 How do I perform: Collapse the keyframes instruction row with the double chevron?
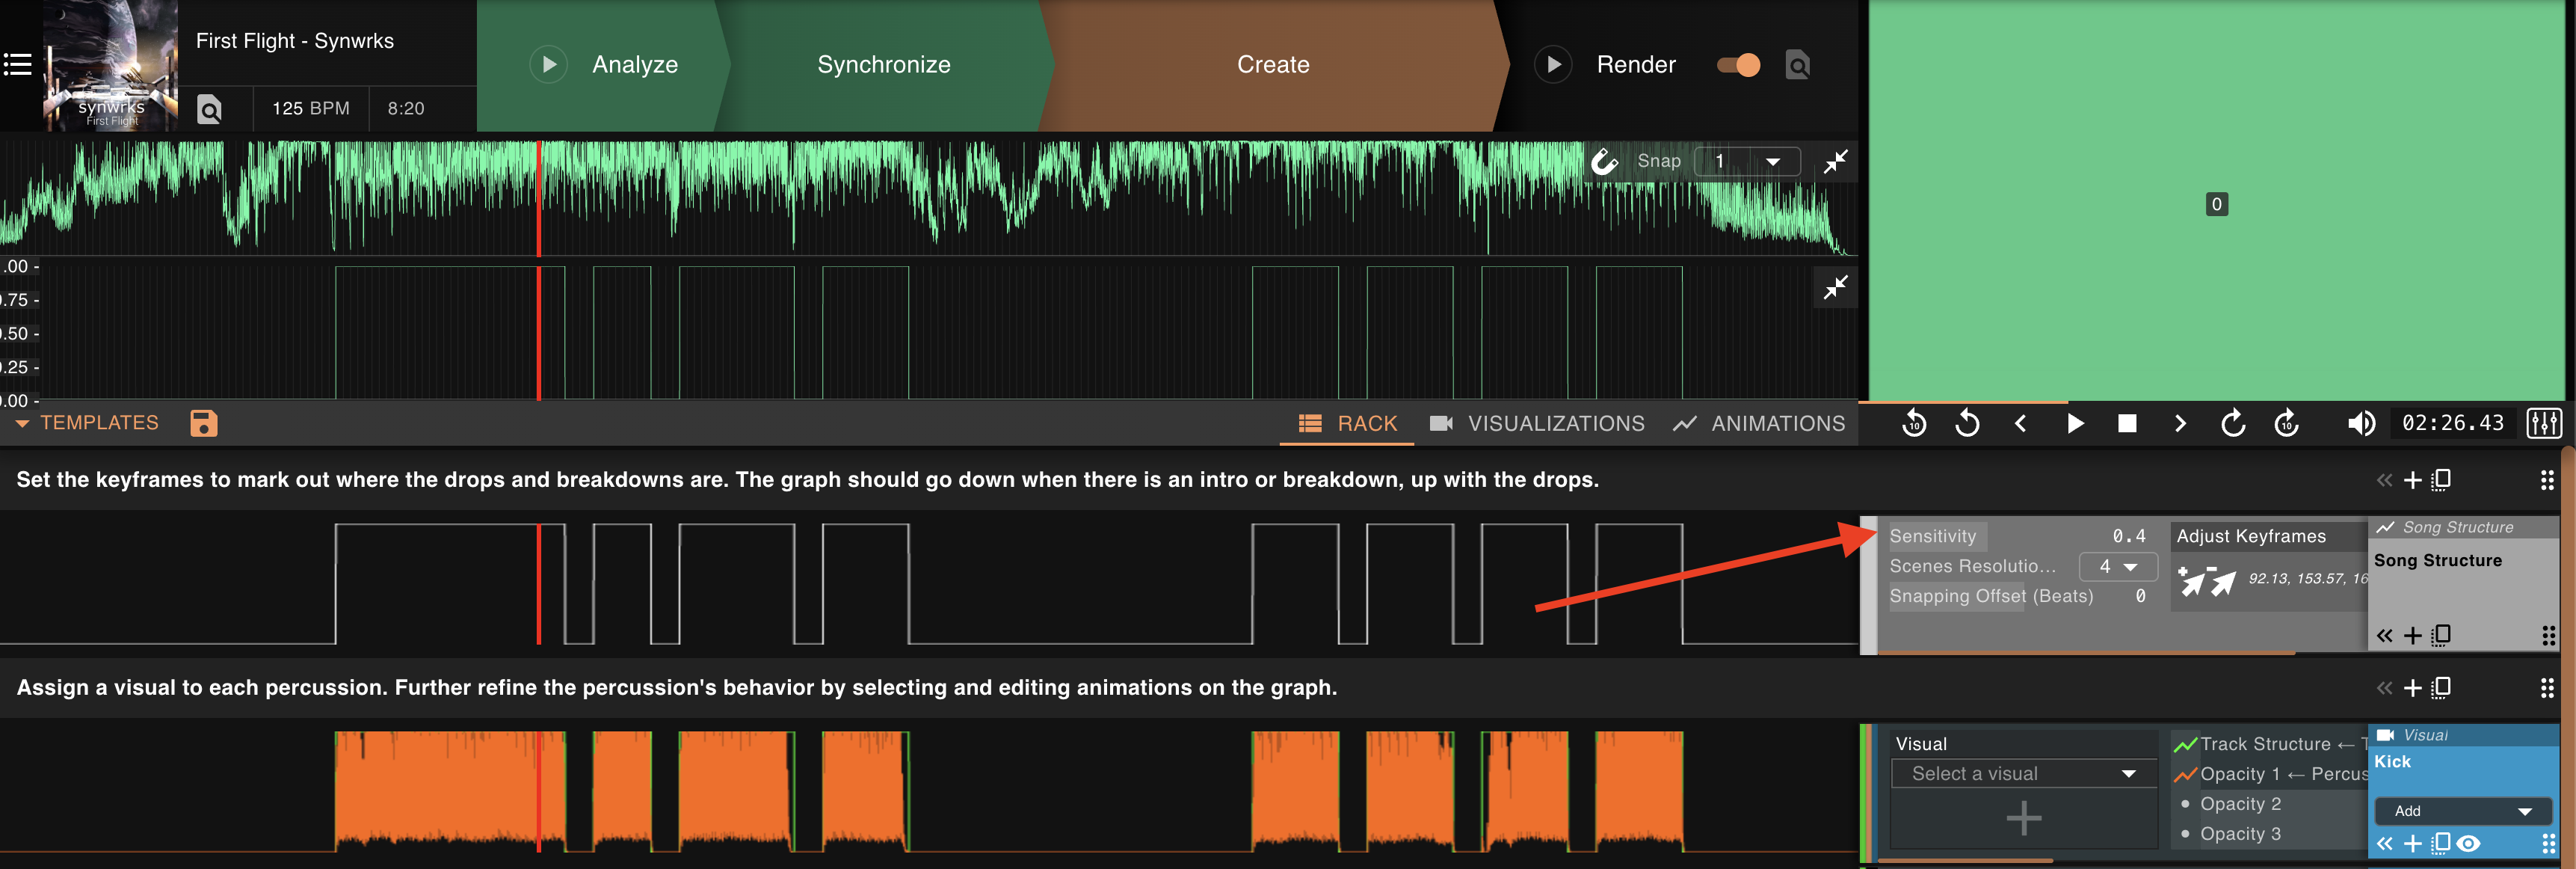click(2385, 481)
